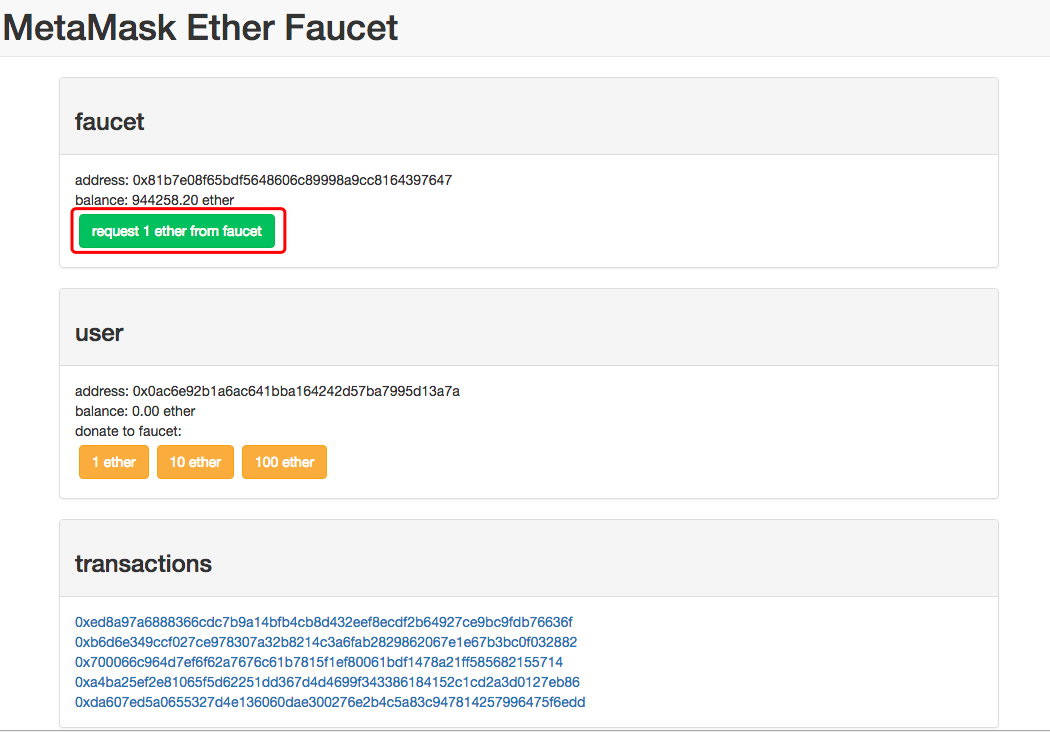Click the faucet address 0x81b7e08f text
The height and width of the screenshot is (732, 1050).
tap(292, 180)
